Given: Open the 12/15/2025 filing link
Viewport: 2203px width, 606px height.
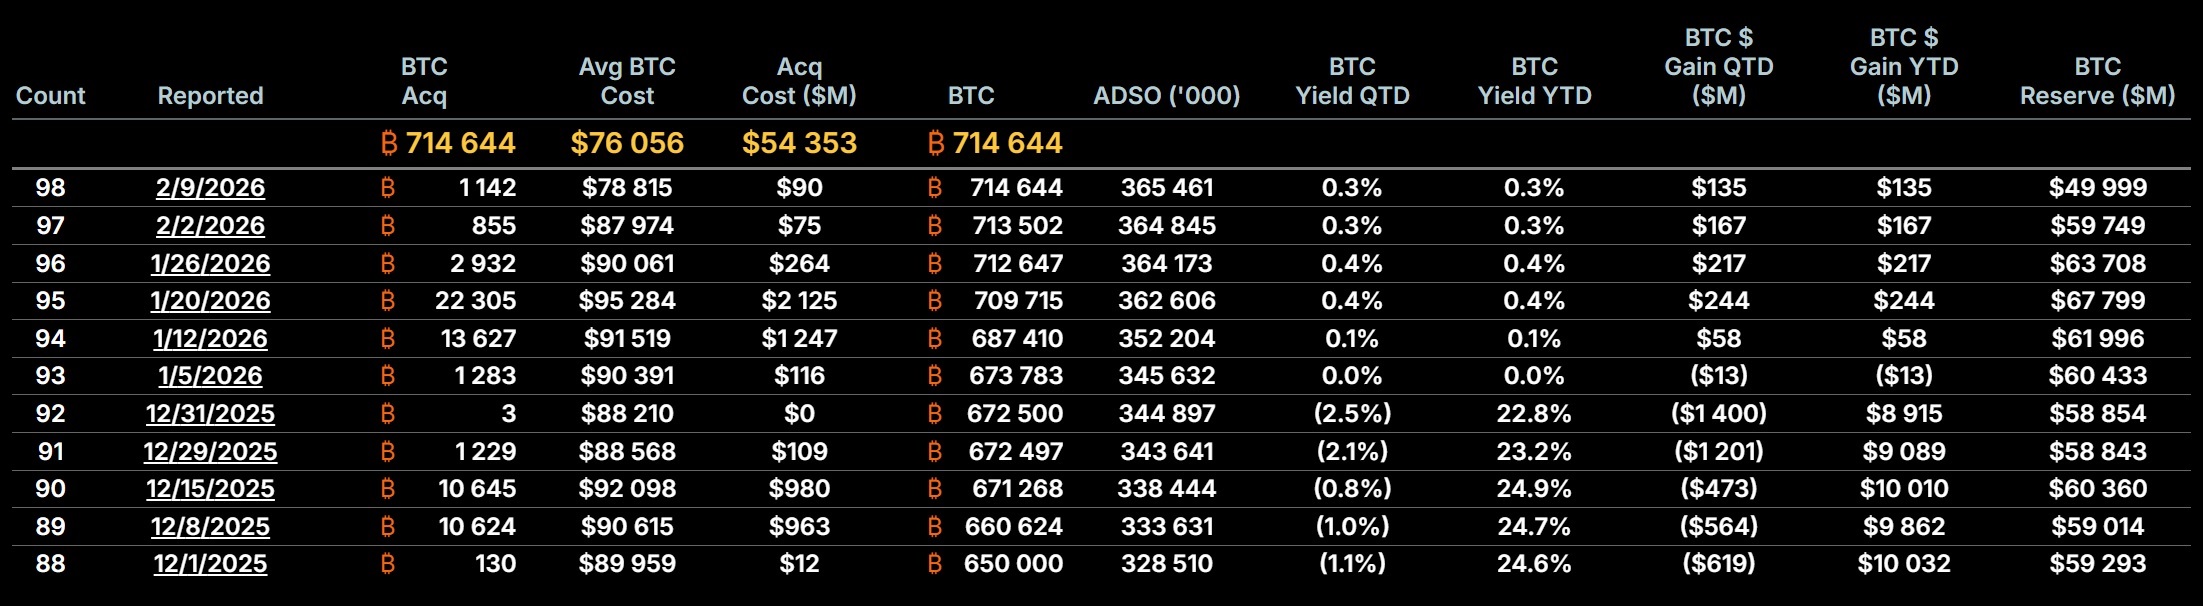Looking at the screenshot, I should coord(210,489).
